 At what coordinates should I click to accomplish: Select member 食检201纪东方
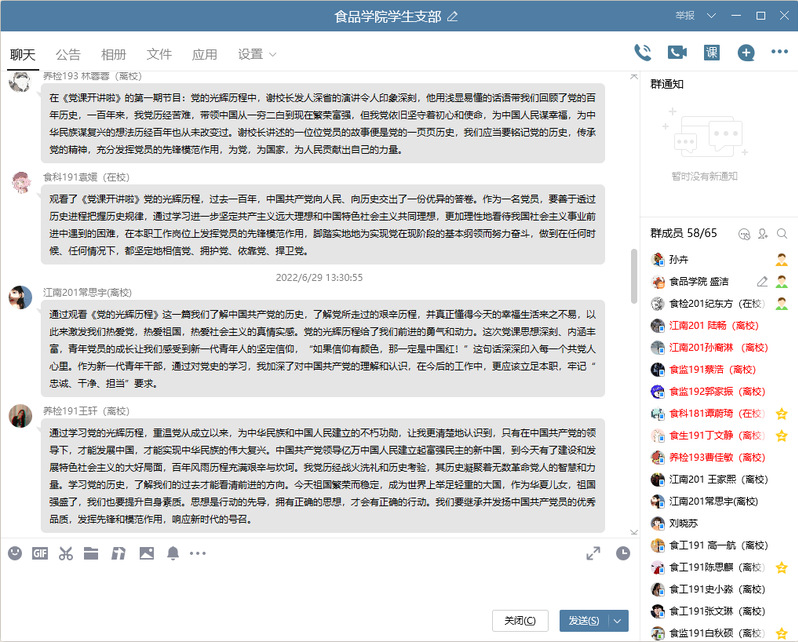pos(719,303)
